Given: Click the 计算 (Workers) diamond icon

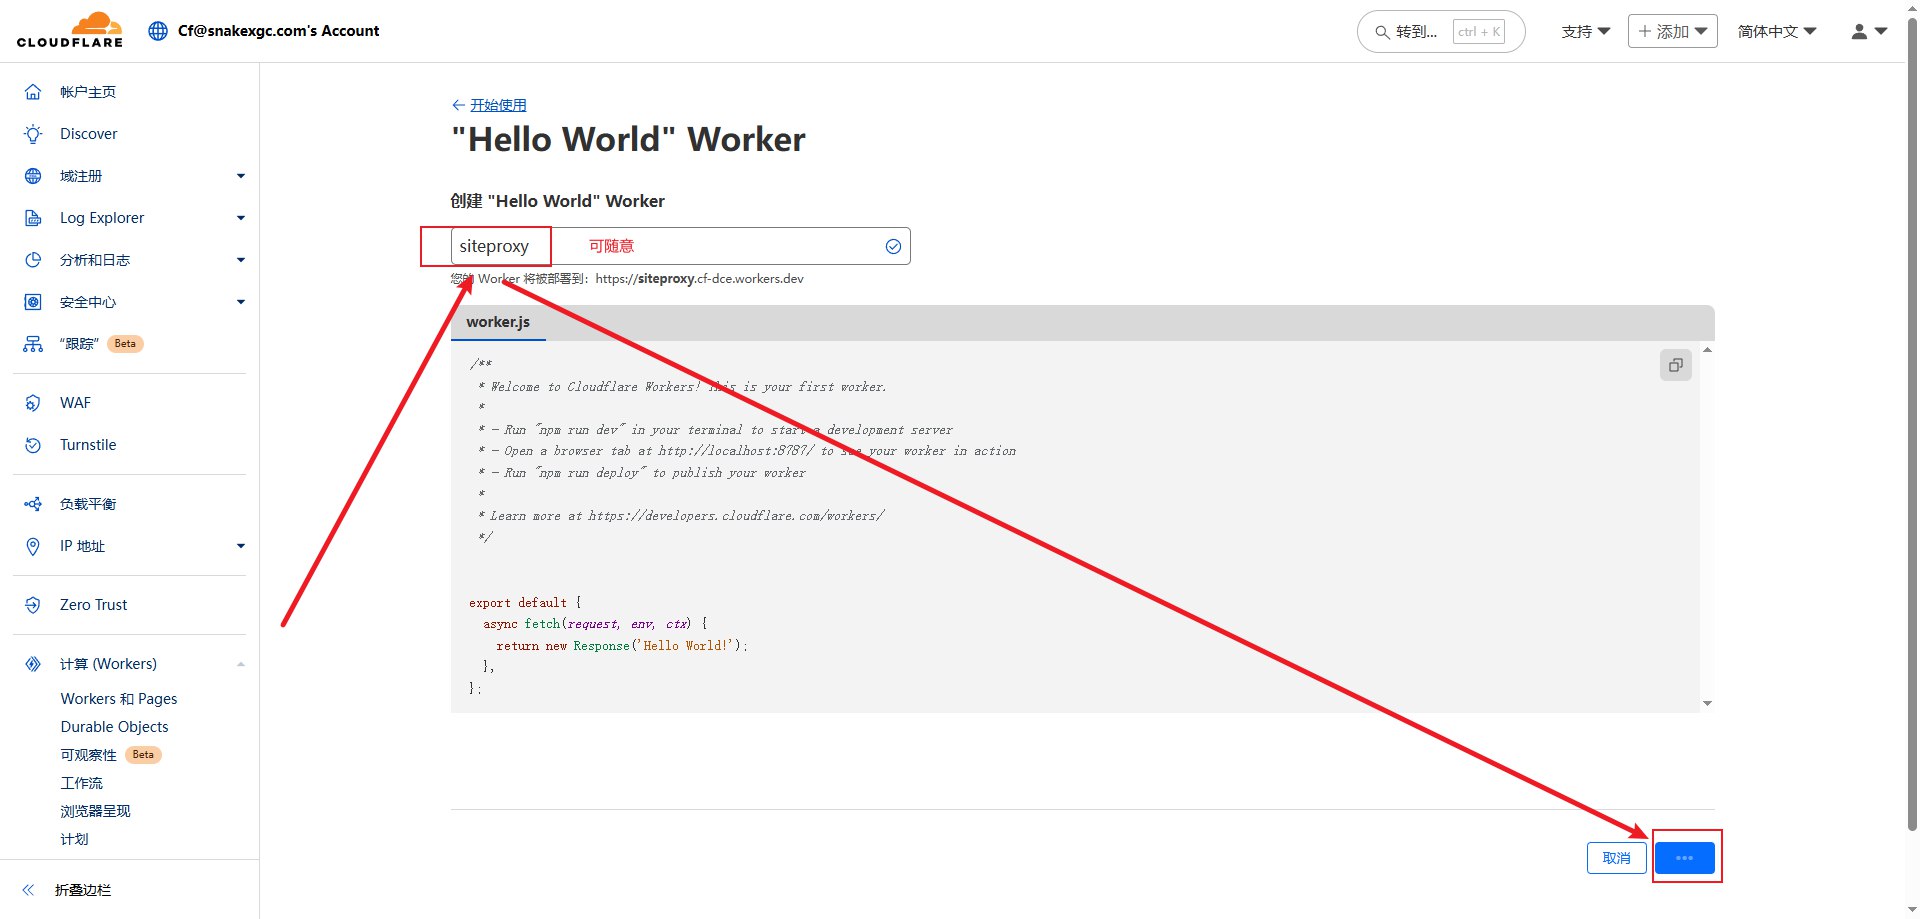Looking at the screenshot, I should [x=33, y=664].
